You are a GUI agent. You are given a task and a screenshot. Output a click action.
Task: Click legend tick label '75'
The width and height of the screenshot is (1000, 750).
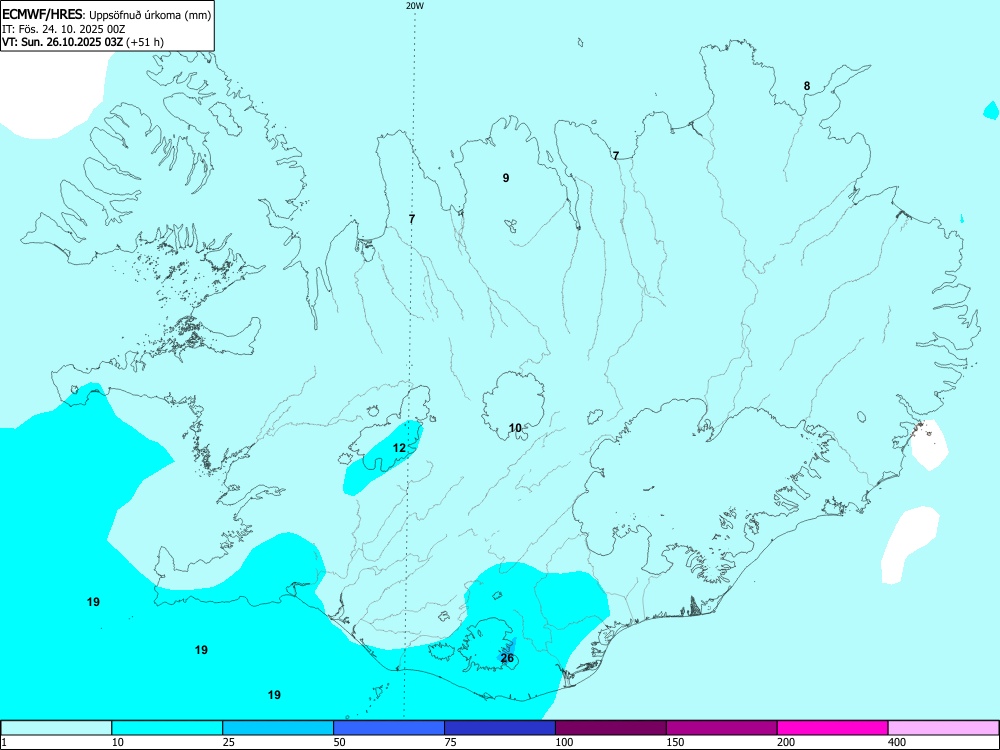(x=451, y=742)
